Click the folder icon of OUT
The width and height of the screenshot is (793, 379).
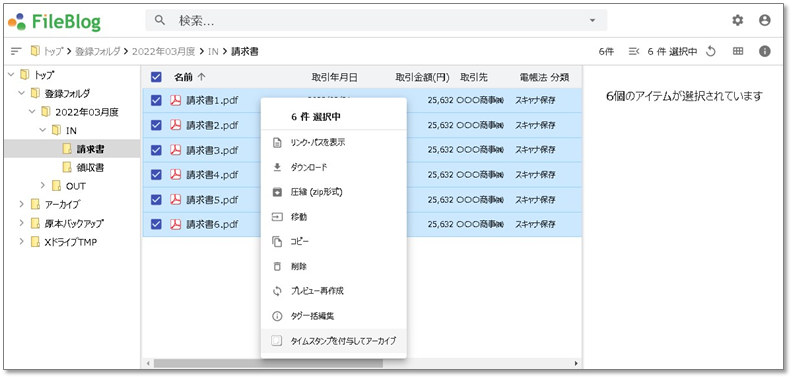[x=56, y=186]
